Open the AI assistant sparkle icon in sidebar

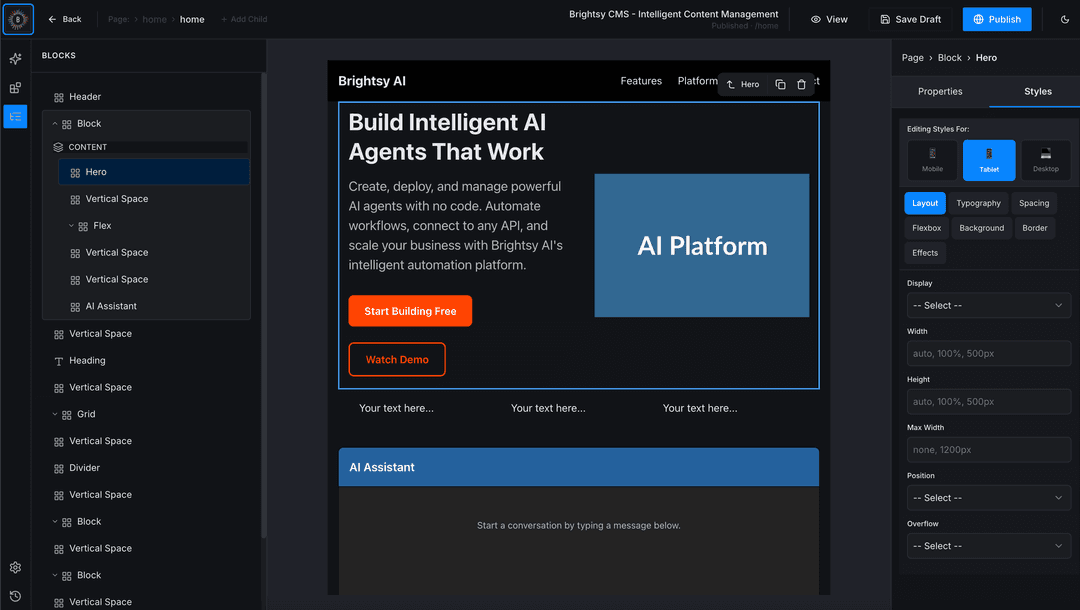[15, 60]
